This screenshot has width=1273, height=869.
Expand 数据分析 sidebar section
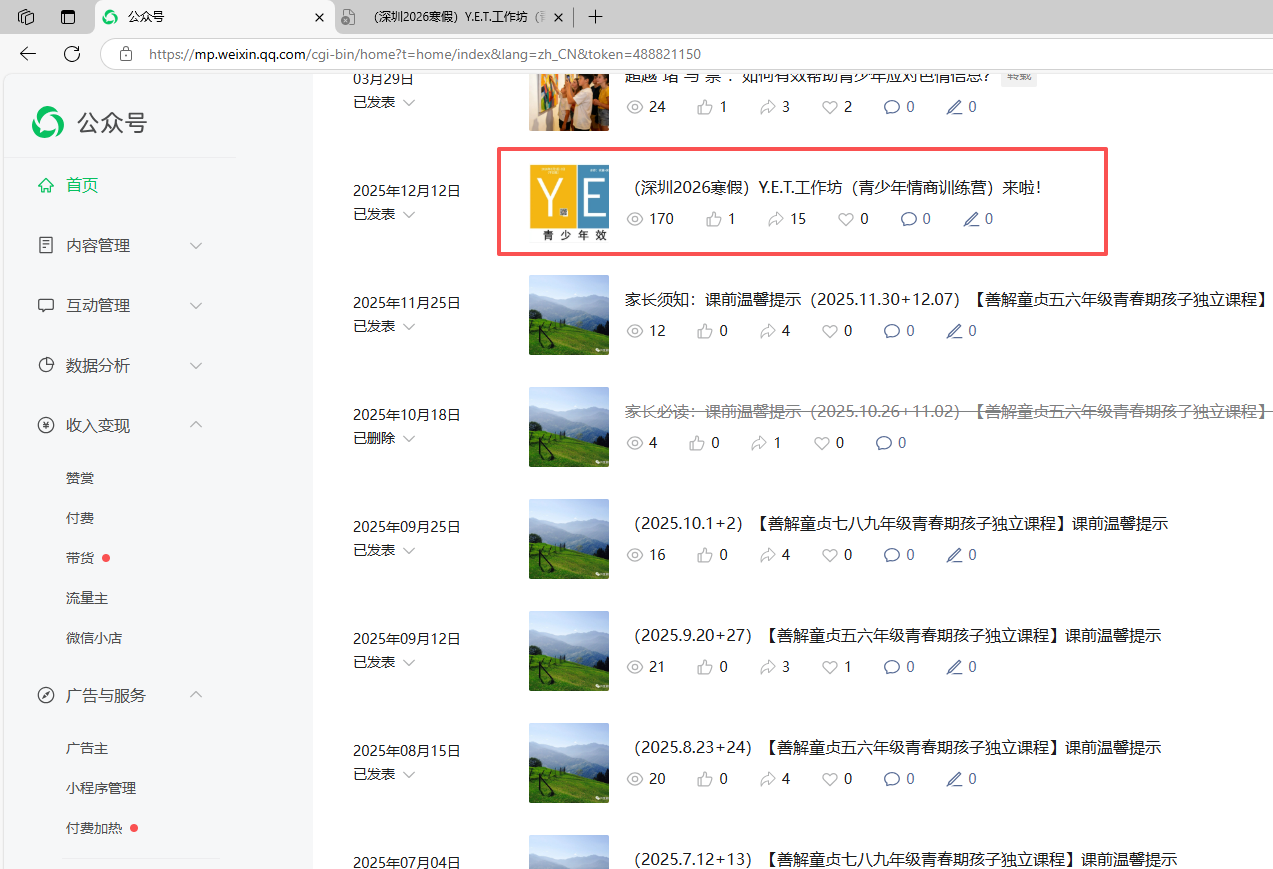(x=196, y=365)
